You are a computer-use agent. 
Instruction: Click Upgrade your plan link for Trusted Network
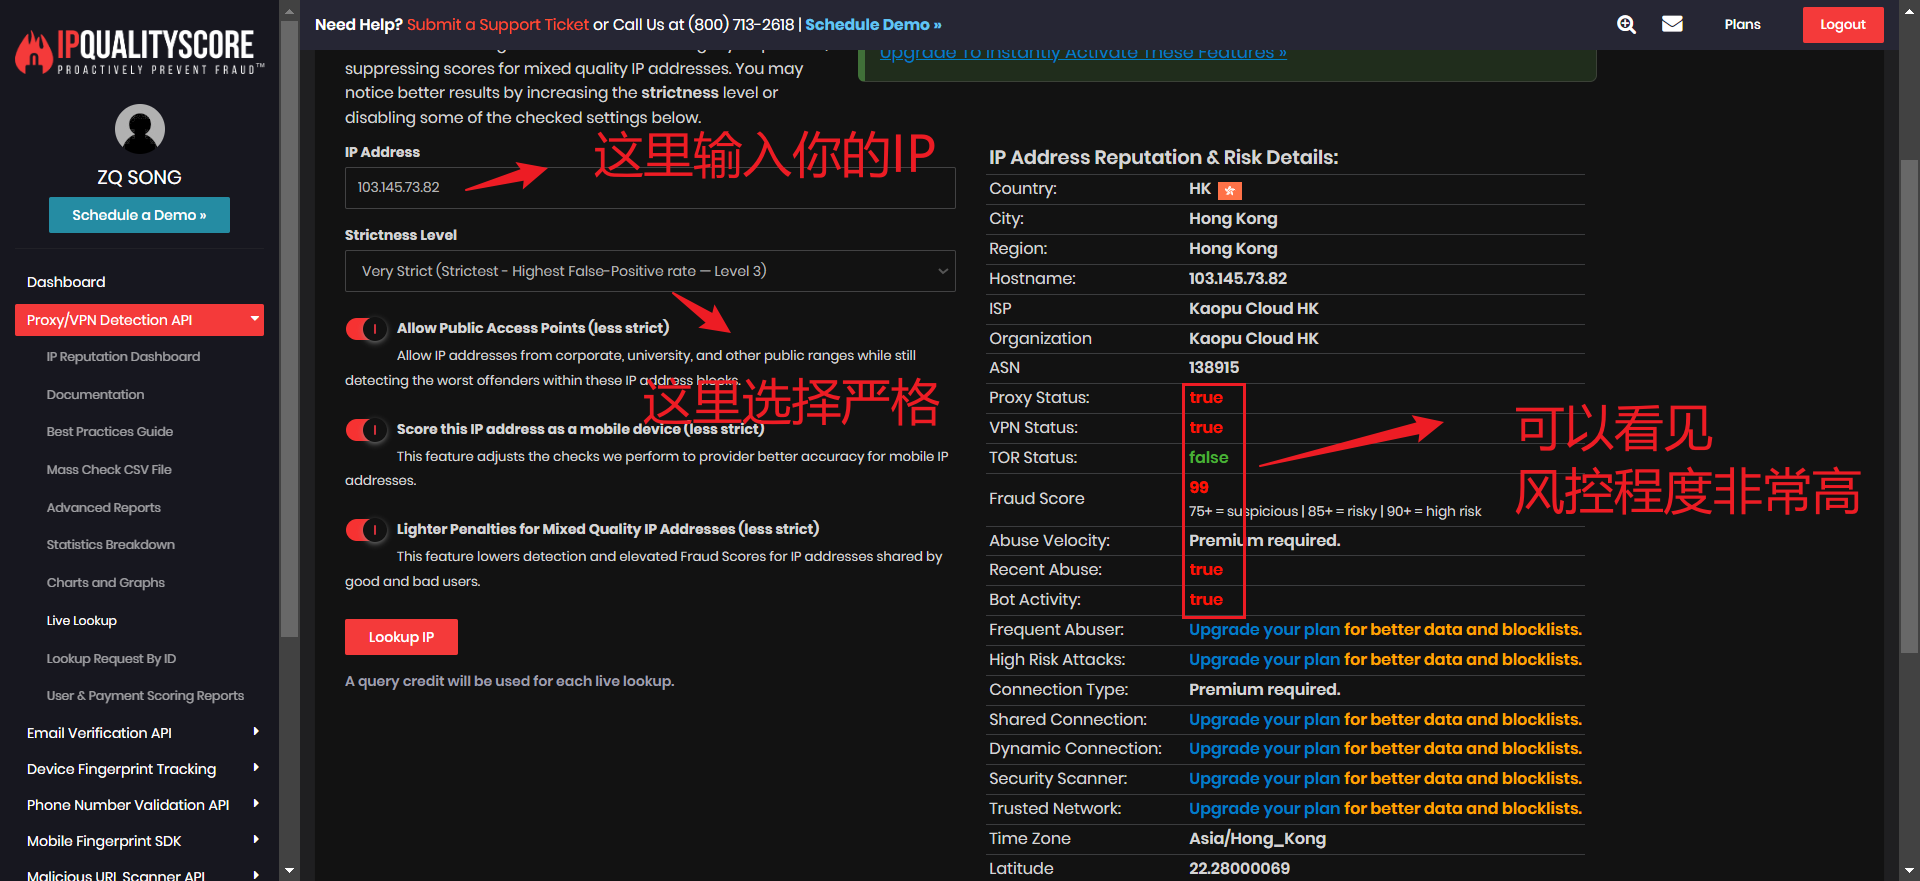pyautogui.click(x=1264, y=809)
